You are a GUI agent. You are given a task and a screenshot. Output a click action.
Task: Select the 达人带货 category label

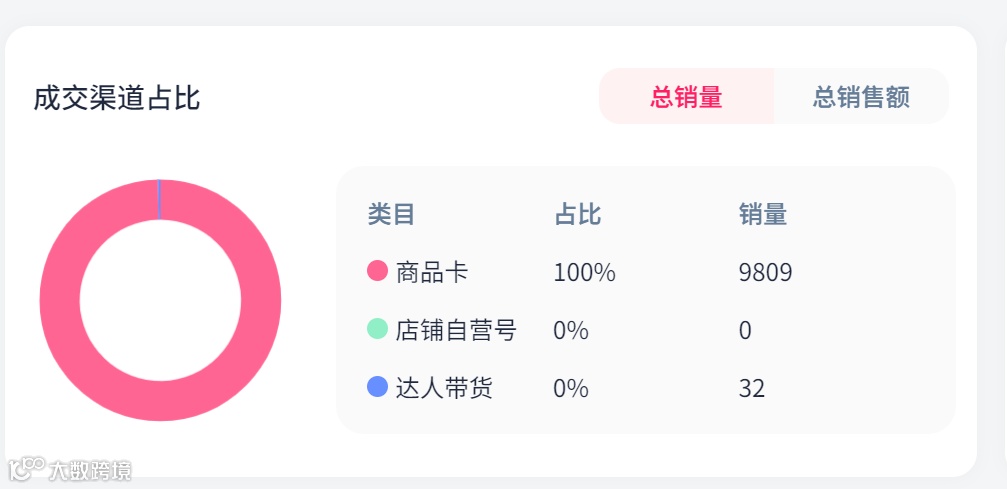click(444, 388)
